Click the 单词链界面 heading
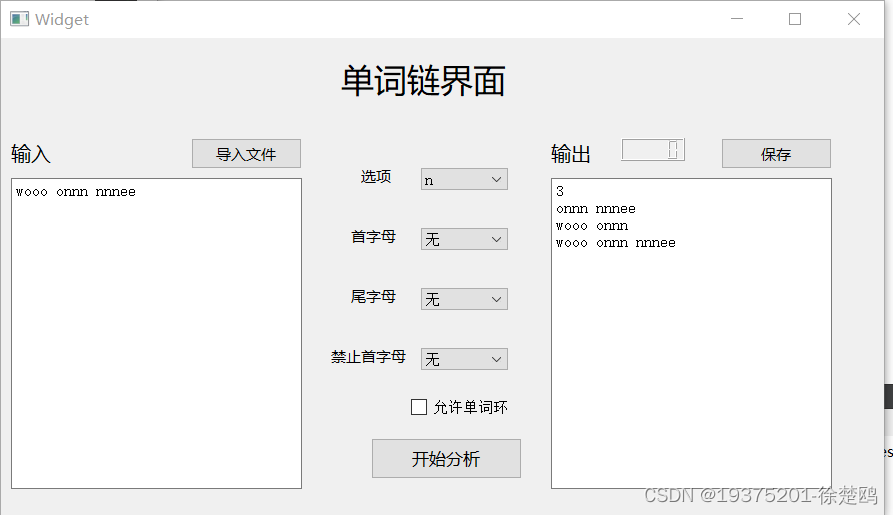The image size is (893, 515). pos(423,81)
